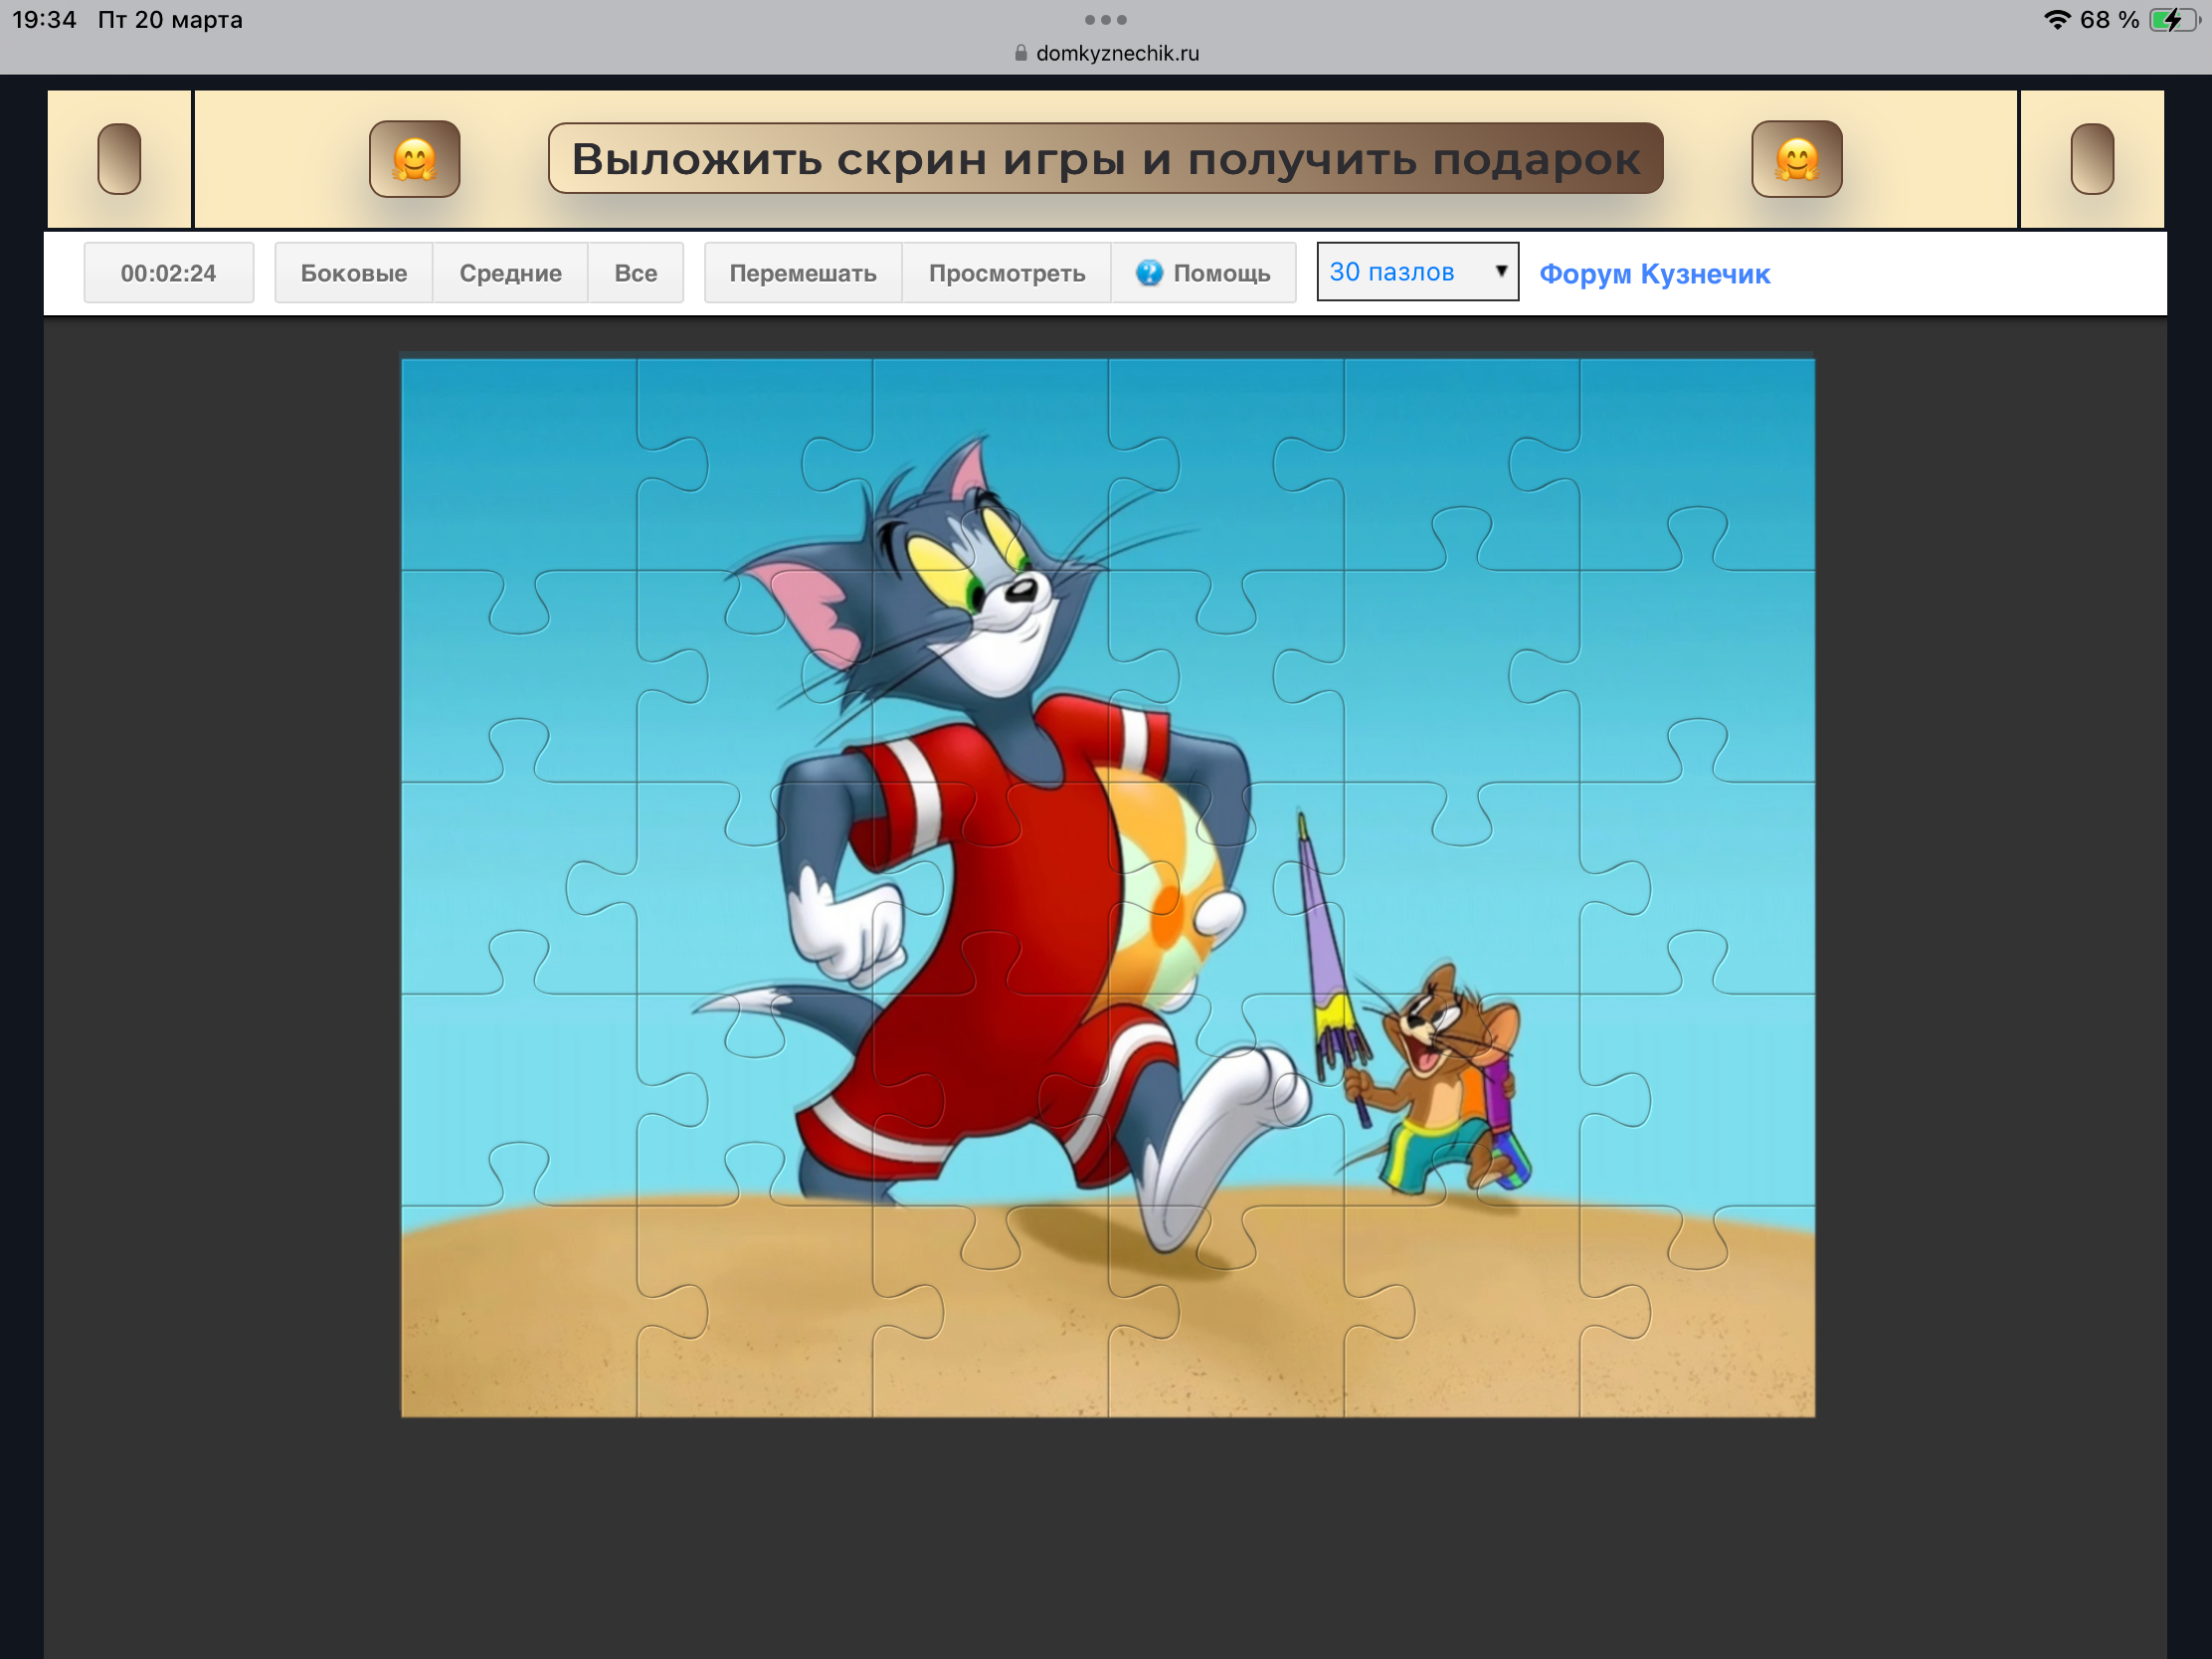Show only "Боковые" edge pieces
Viewport: 2212px width, 1659px height.
(353, 273)
